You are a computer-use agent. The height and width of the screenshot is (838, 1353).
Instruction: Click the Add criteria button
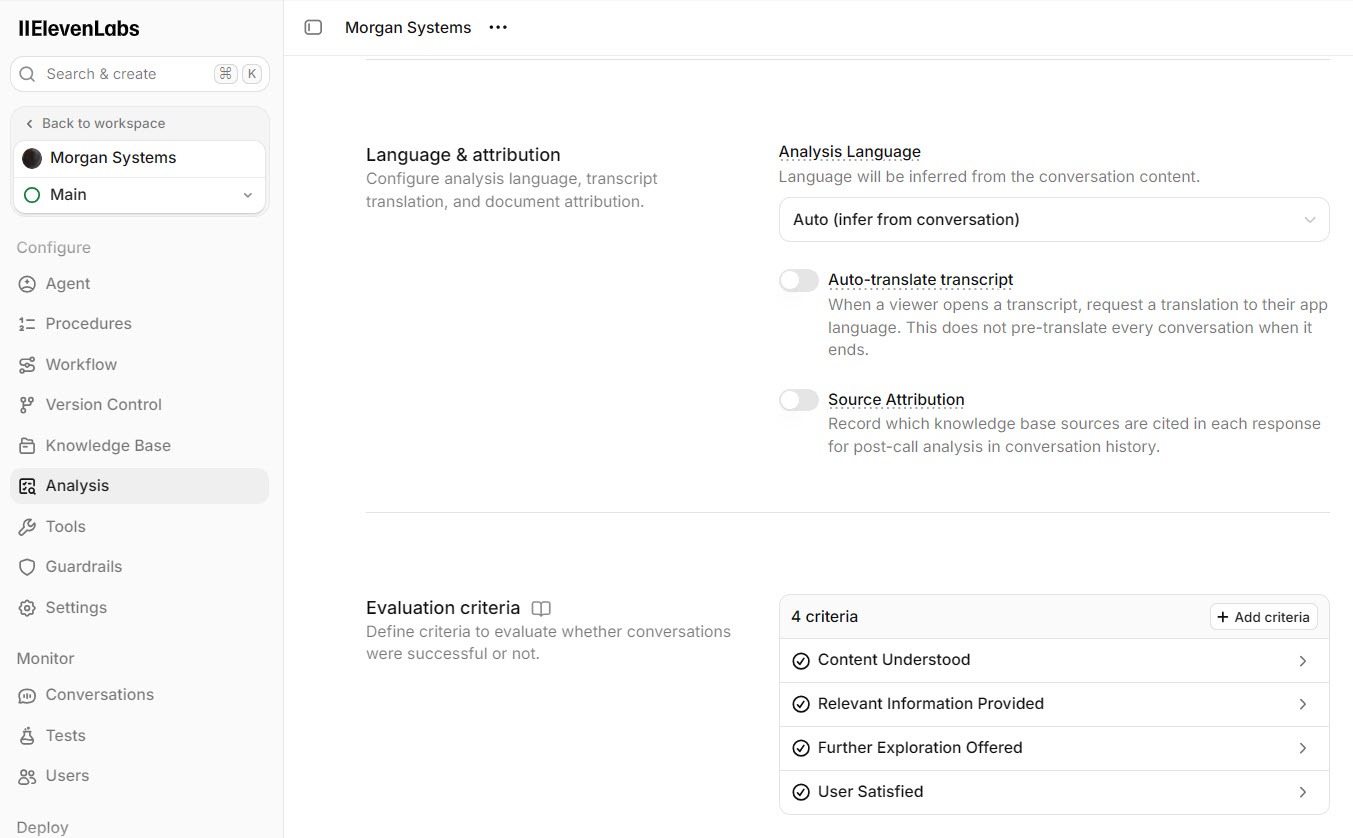tap(1263, 617)
